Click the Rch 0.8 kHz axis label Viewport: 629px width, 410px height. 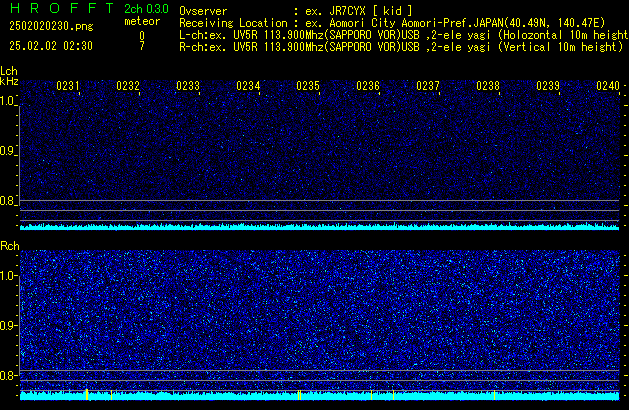tap(7, 375)
